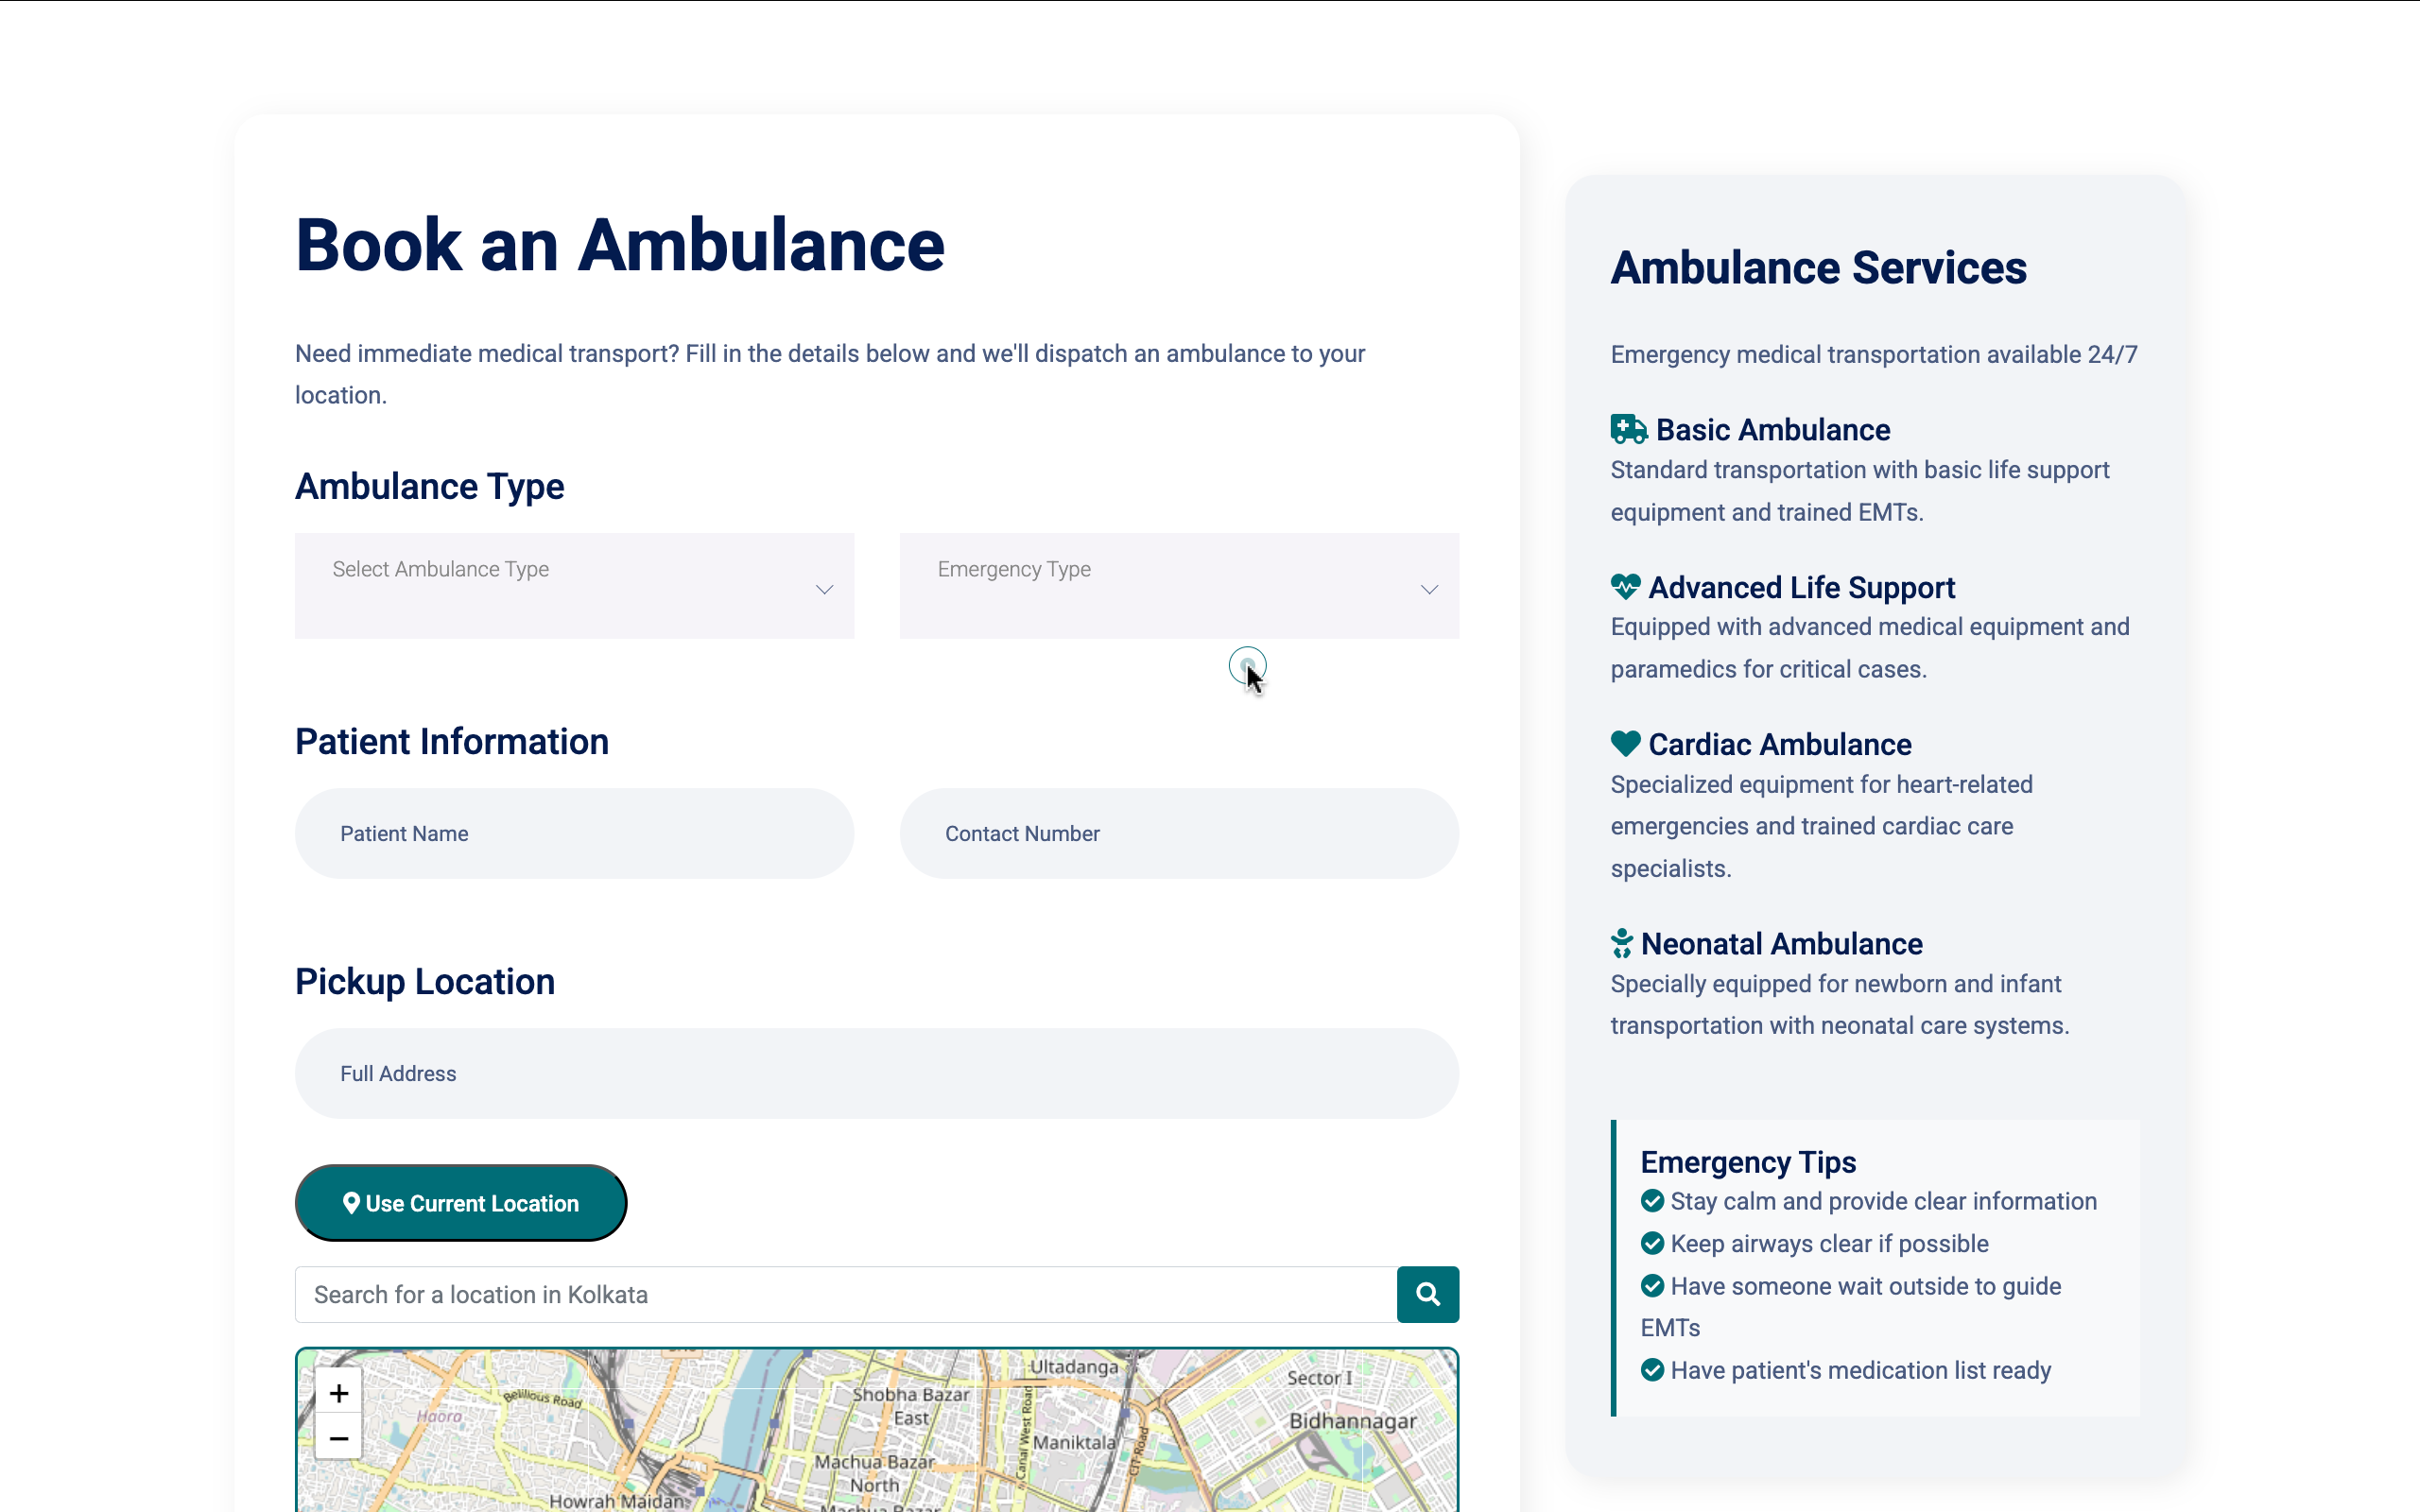Zoom in on the map with the plus button
The width and height of the screenshot is (2420, 1512).
[339, 1392]
